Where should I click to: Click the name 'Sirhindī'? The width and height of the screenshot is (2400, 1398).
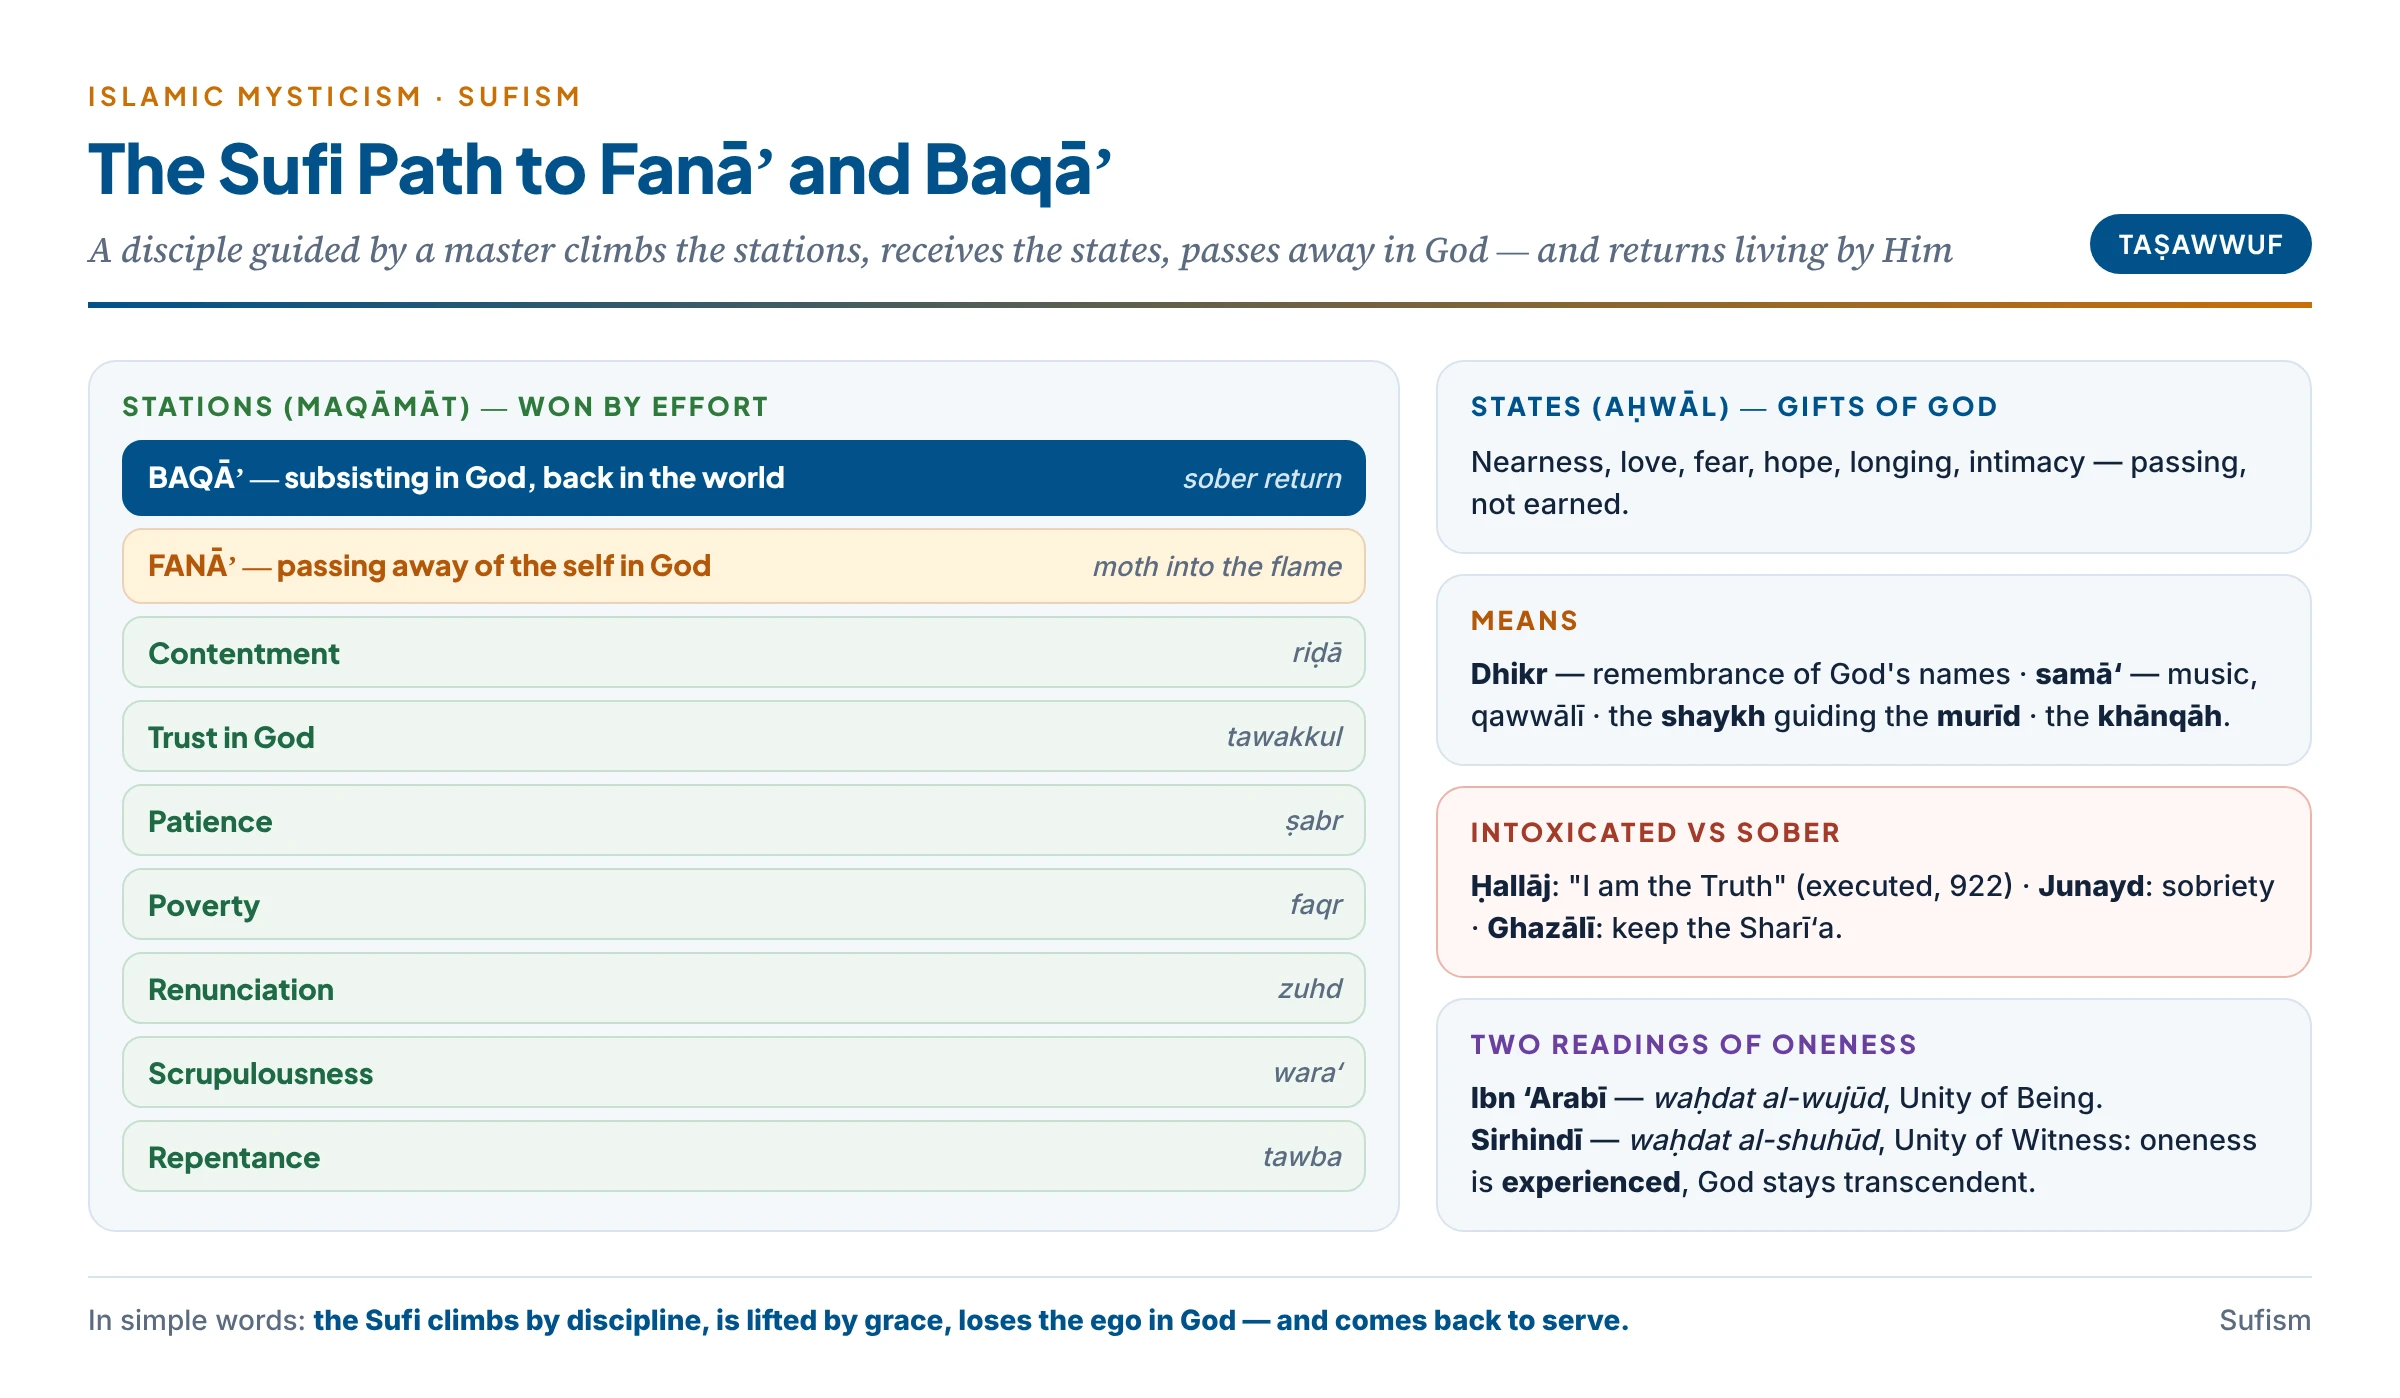point(1526,1140)
